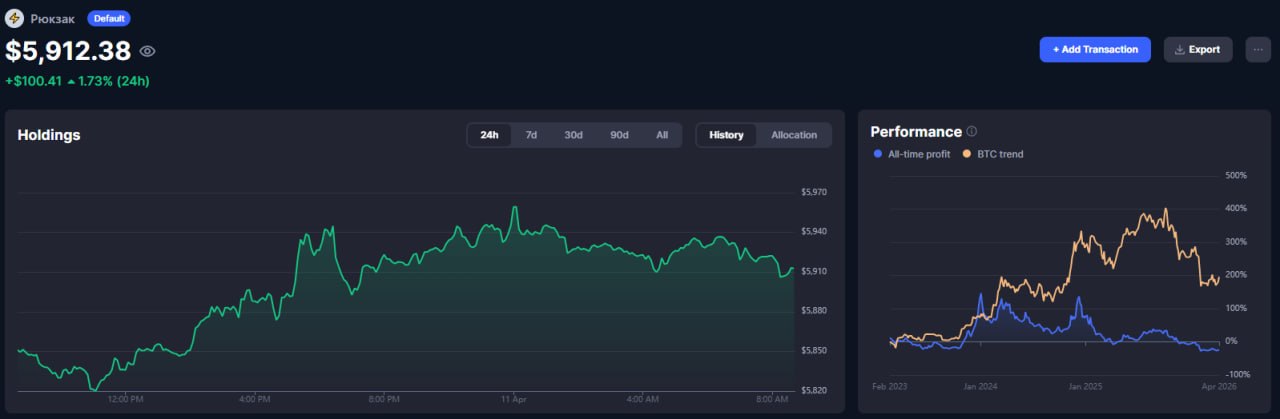The height and width of the screenshot is (419, 1280).
Task: Click the Holdings chart peak near 11 Apr
Action: click(x=514, y=207)
